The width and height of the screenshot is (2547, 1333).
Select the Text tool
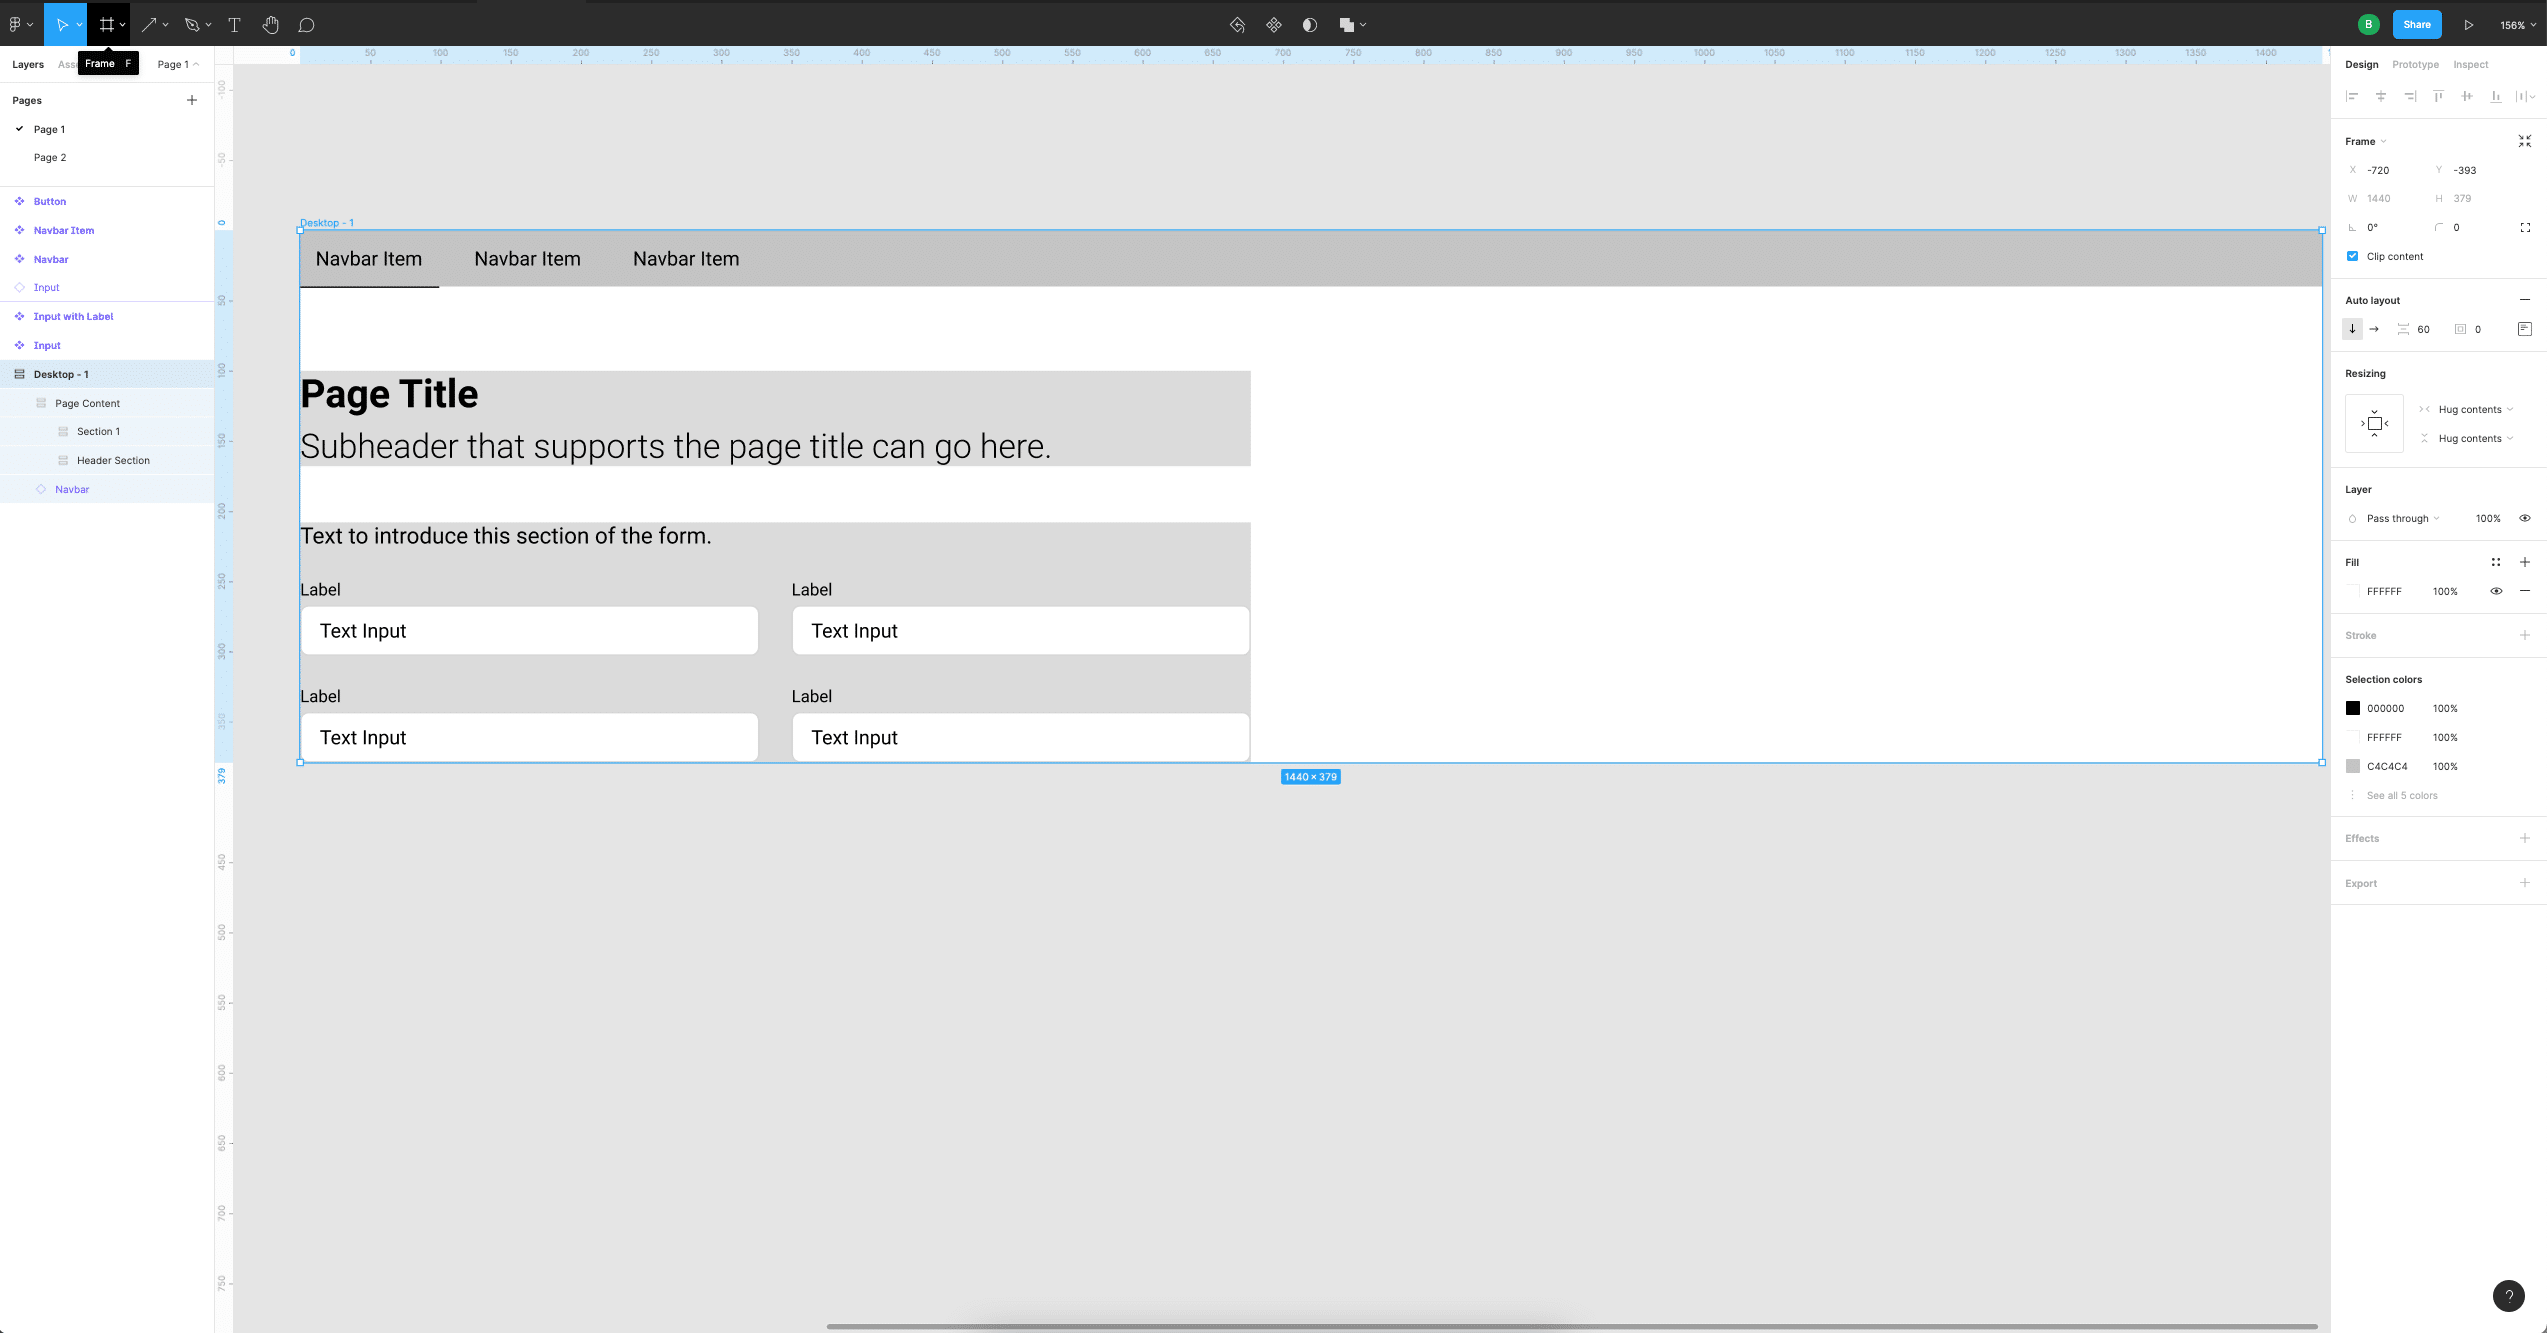234,24
